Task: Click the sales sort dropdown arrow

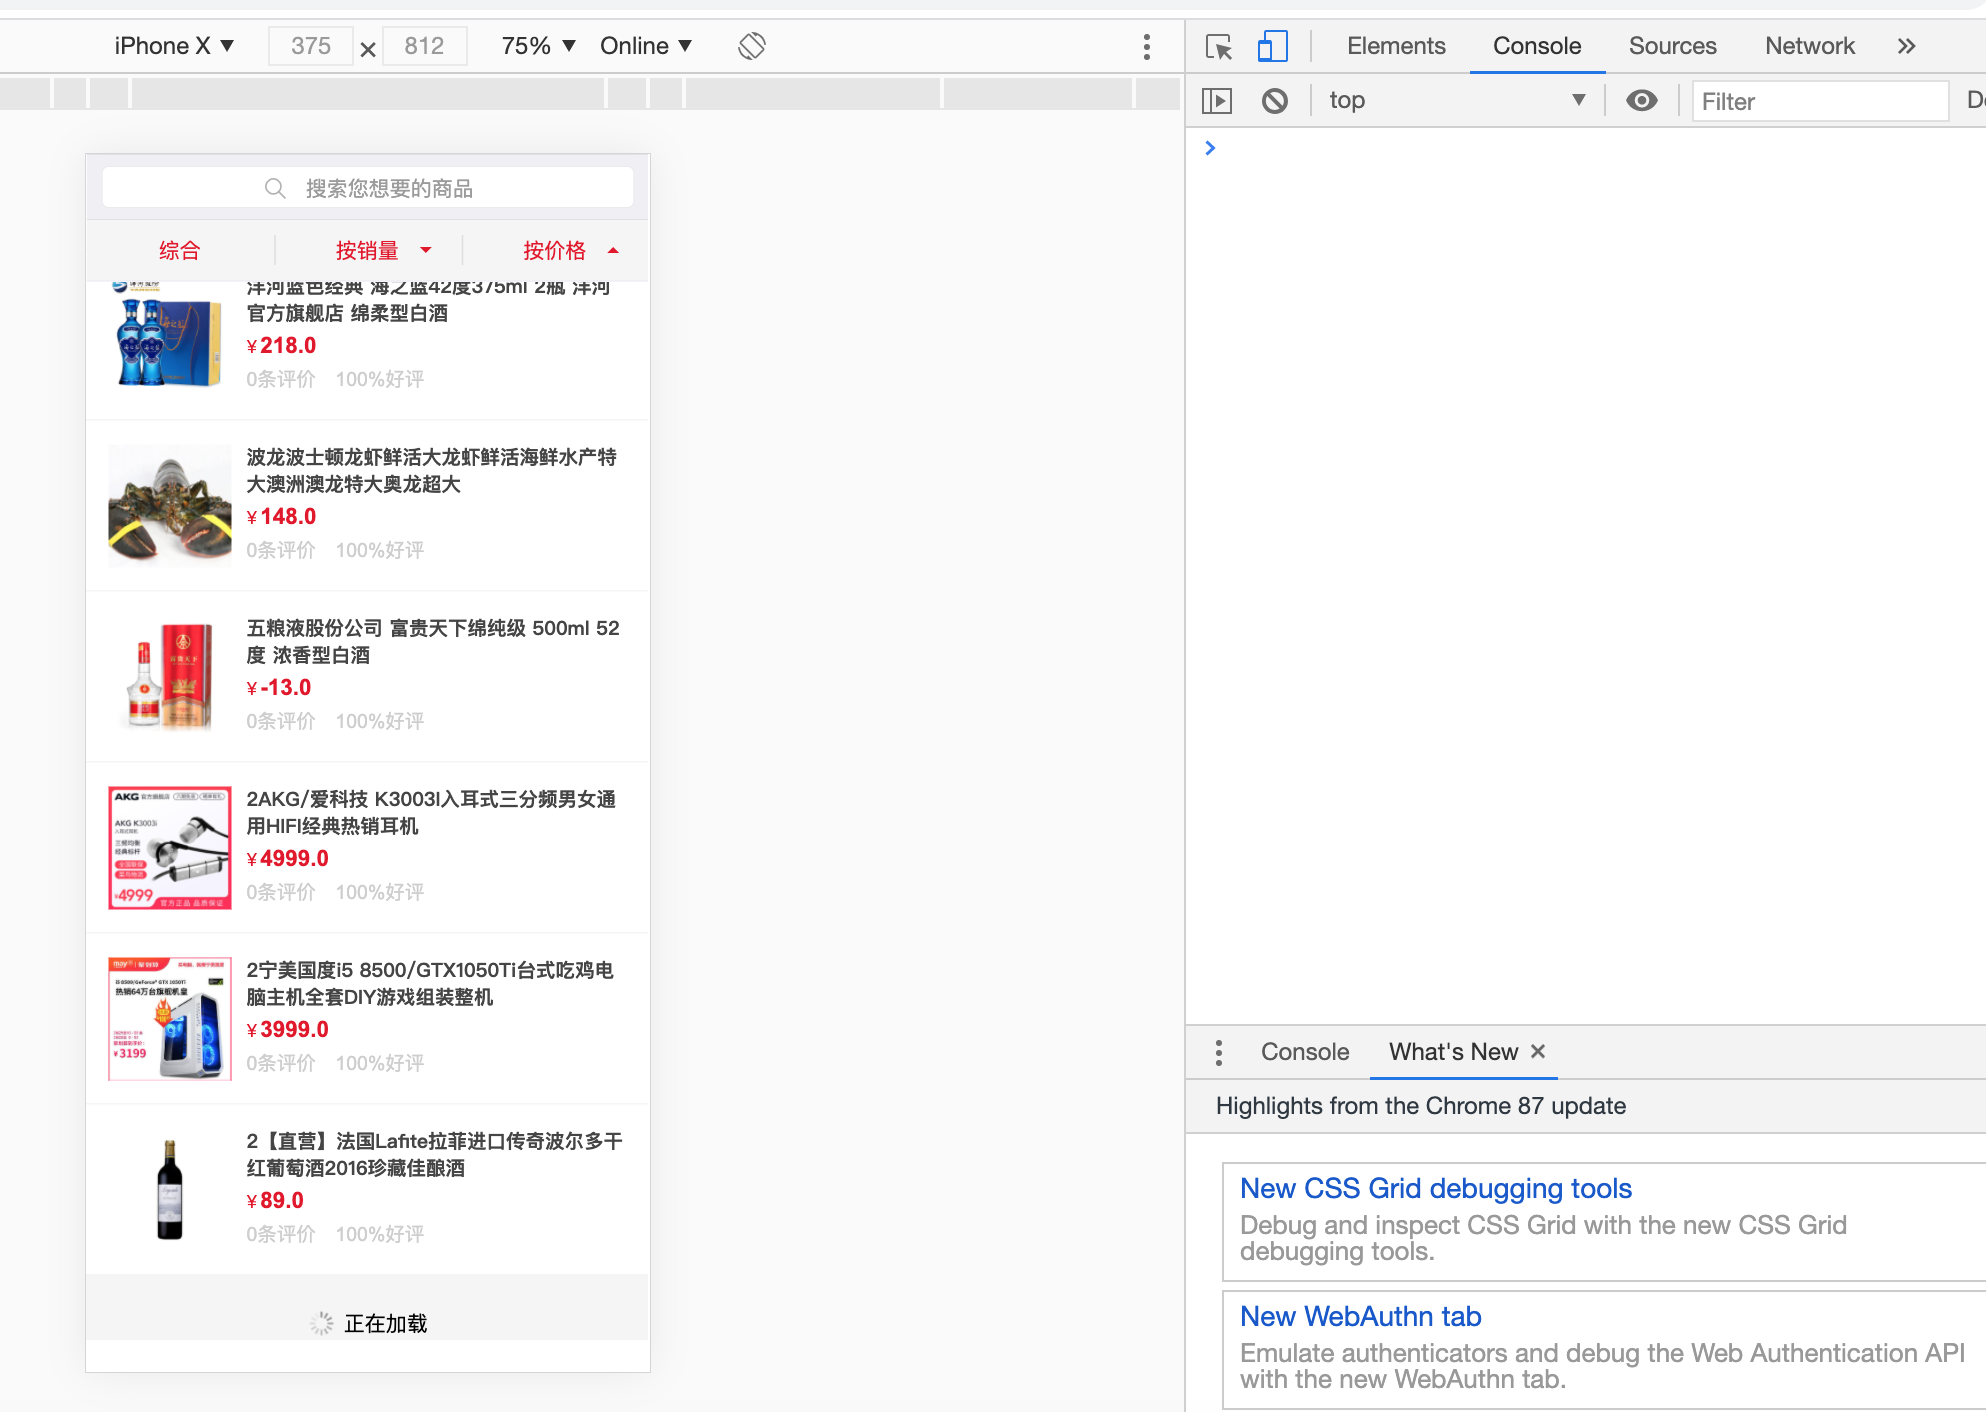Action: click(426, 250)
